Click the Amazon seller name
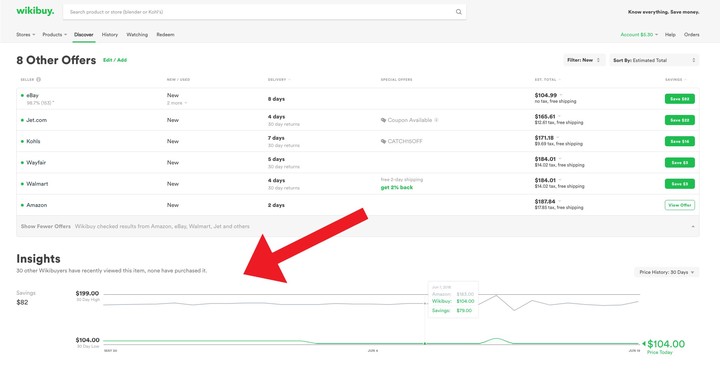Image resolution: width=720 pixels, height=371 pixels. [36, 205]
